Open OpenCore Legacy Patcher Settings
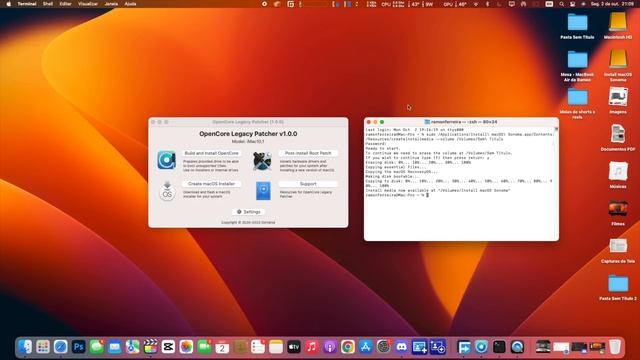Image resolution: width=640 pixels, height=360 pixels. (x=249, y=212)
